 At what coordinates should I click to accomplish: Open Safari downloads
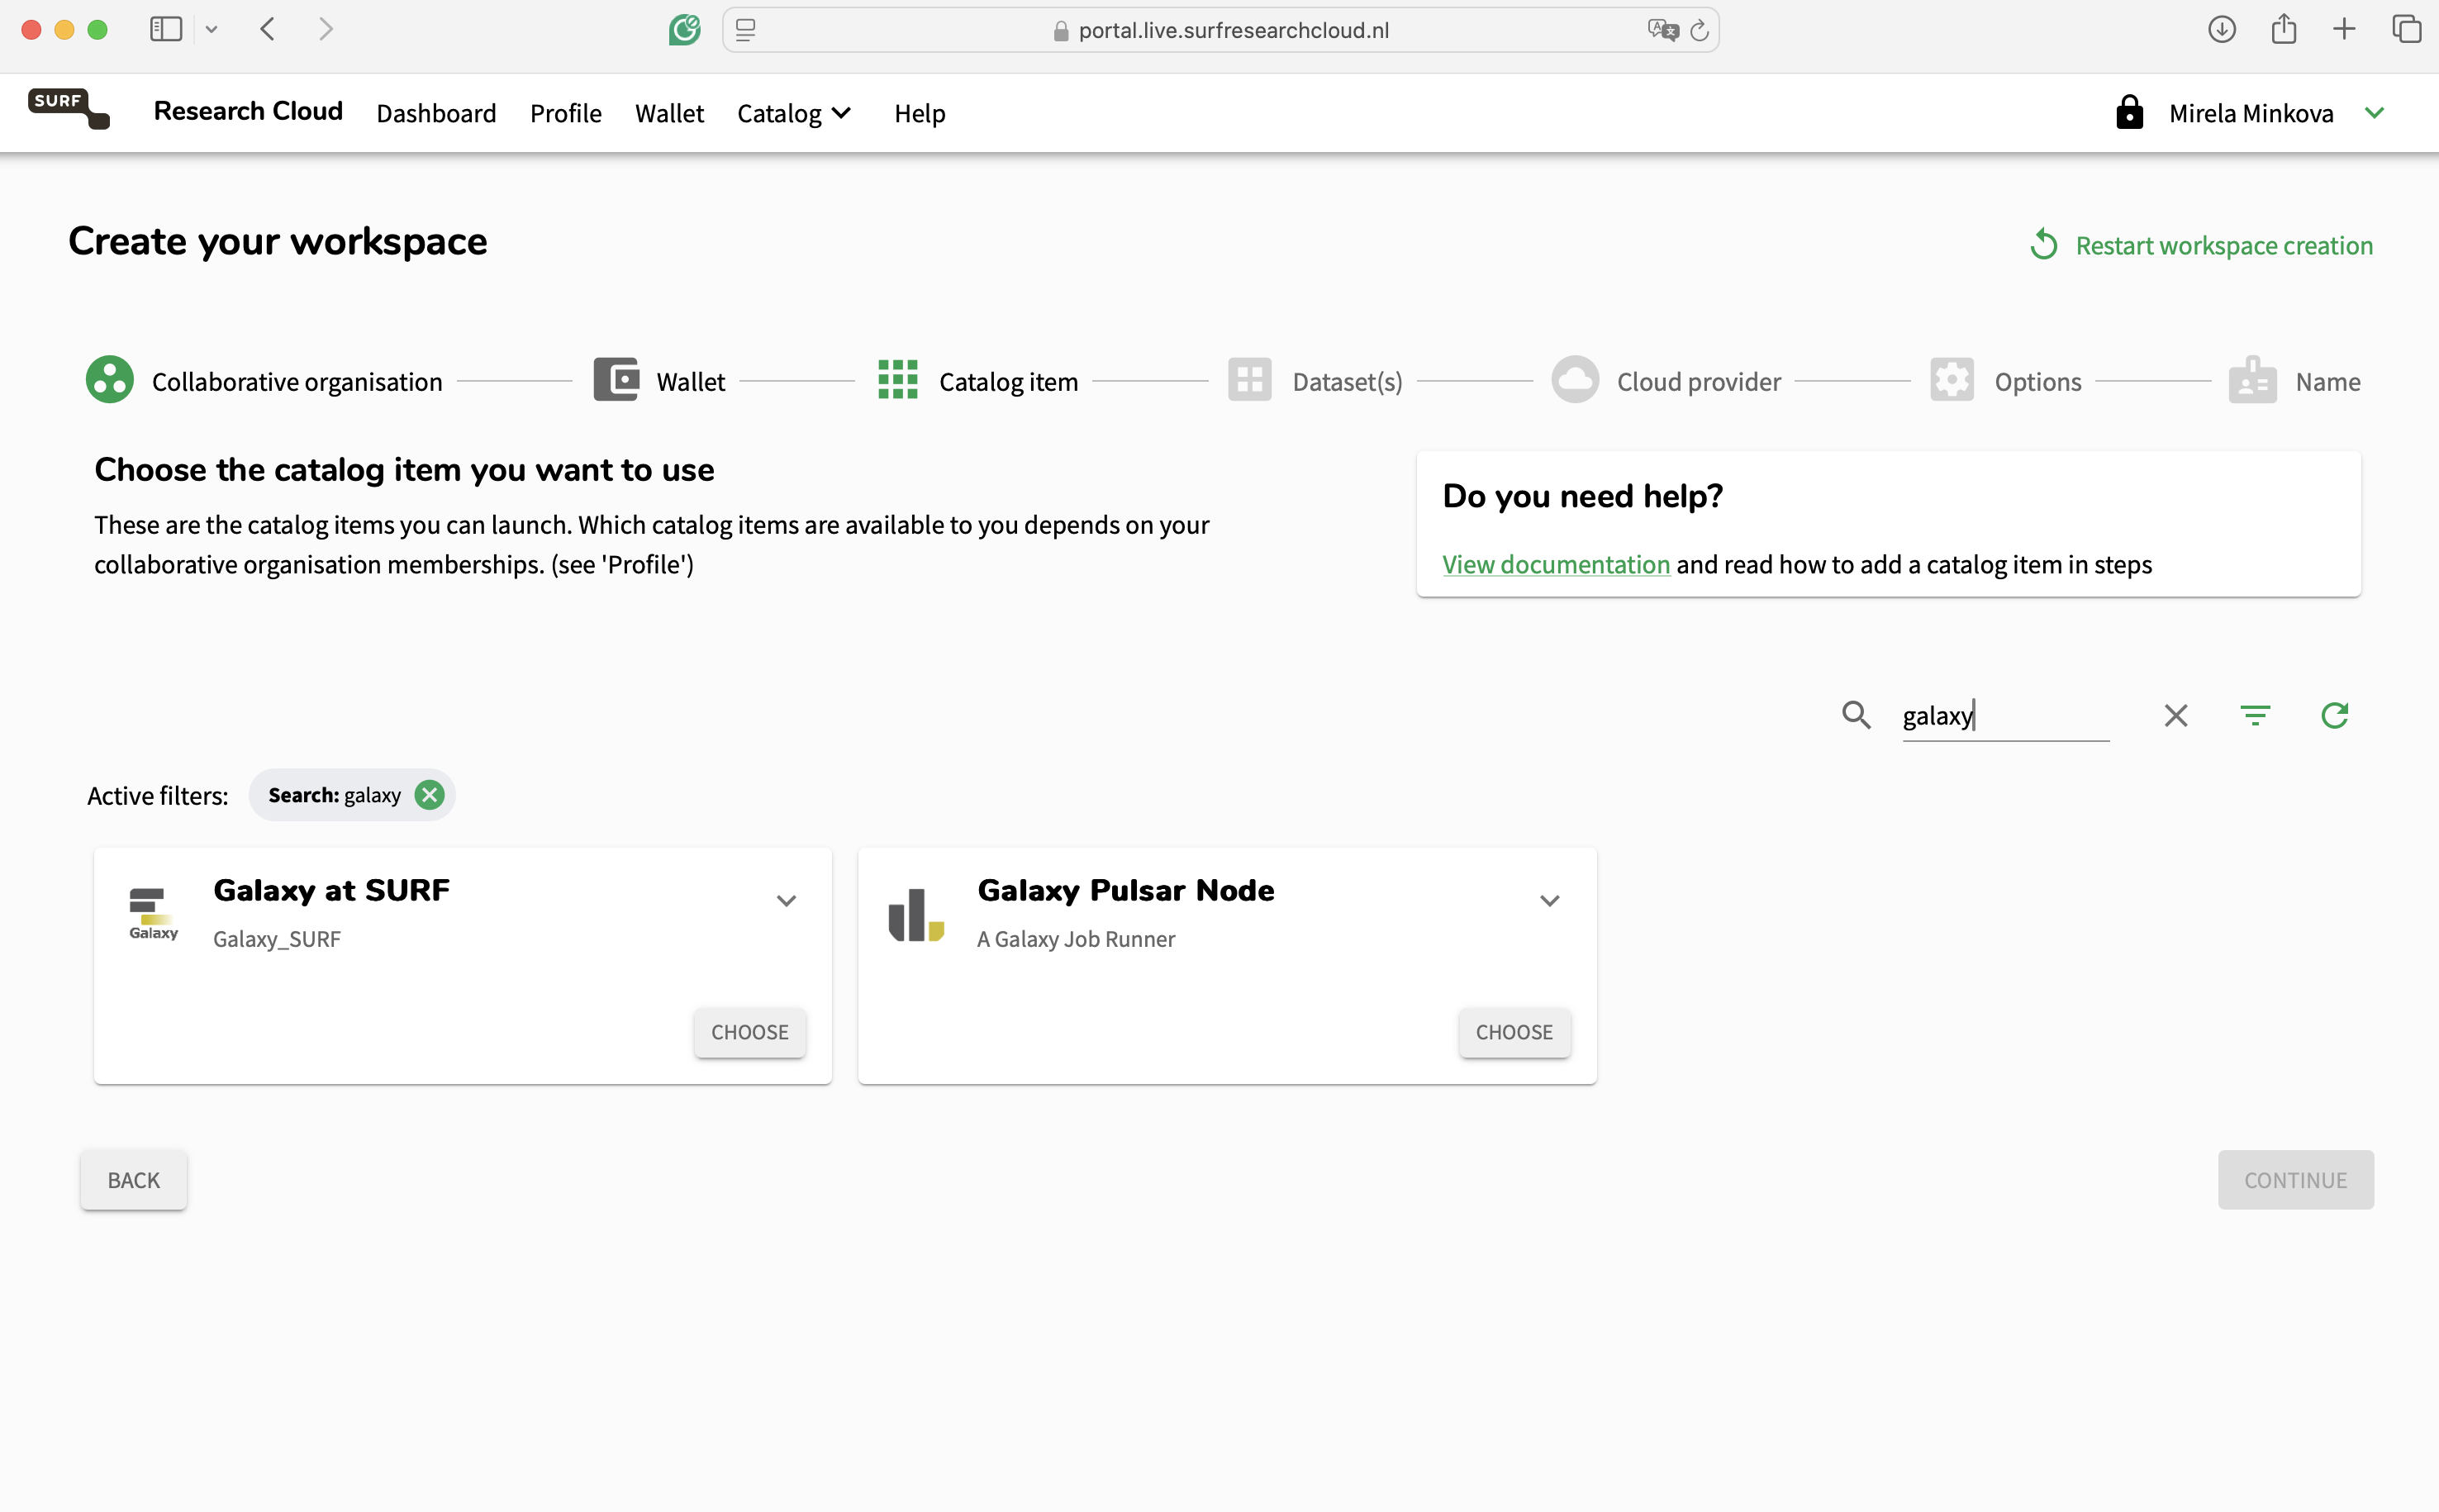(2222, 29)
